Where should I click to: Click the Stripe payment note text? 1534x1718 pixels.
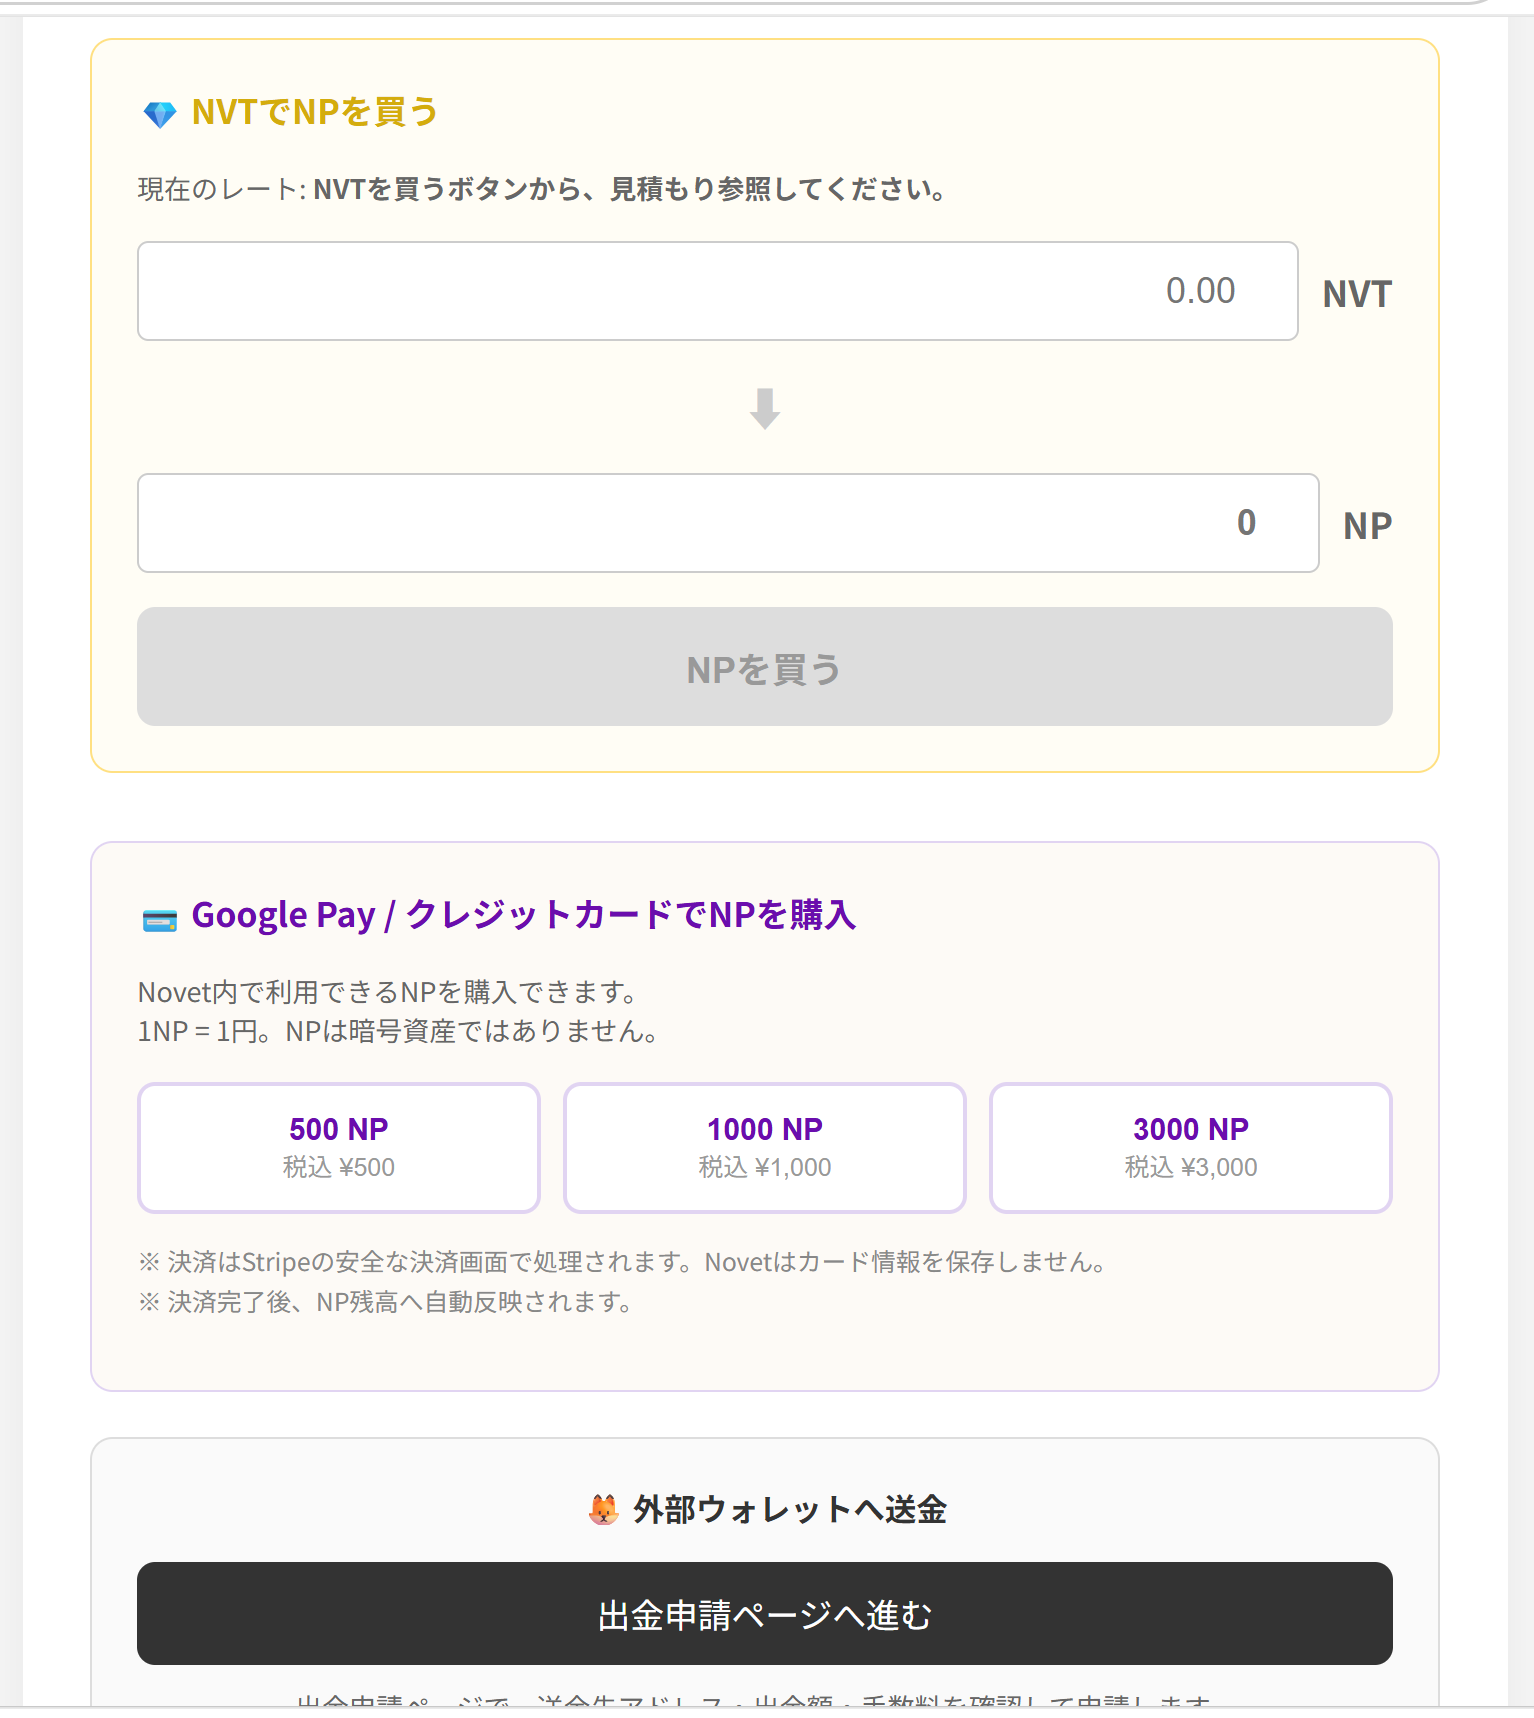pyautogui.click(x=621, y=1262)
